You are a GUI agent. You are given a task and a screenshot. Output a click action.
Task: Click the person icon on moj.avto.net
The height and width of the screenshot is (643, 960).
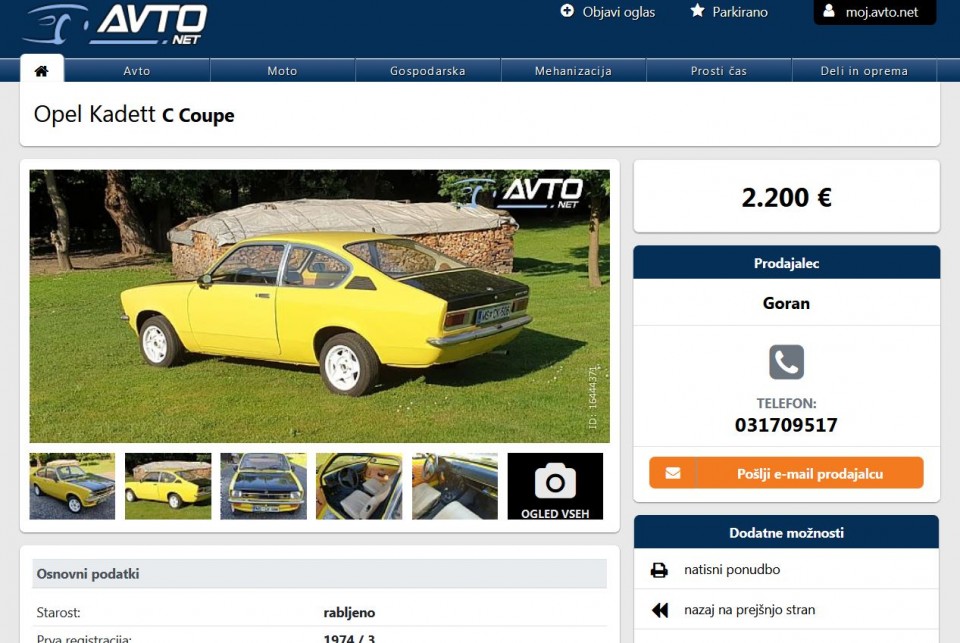[x=828, y=12]
